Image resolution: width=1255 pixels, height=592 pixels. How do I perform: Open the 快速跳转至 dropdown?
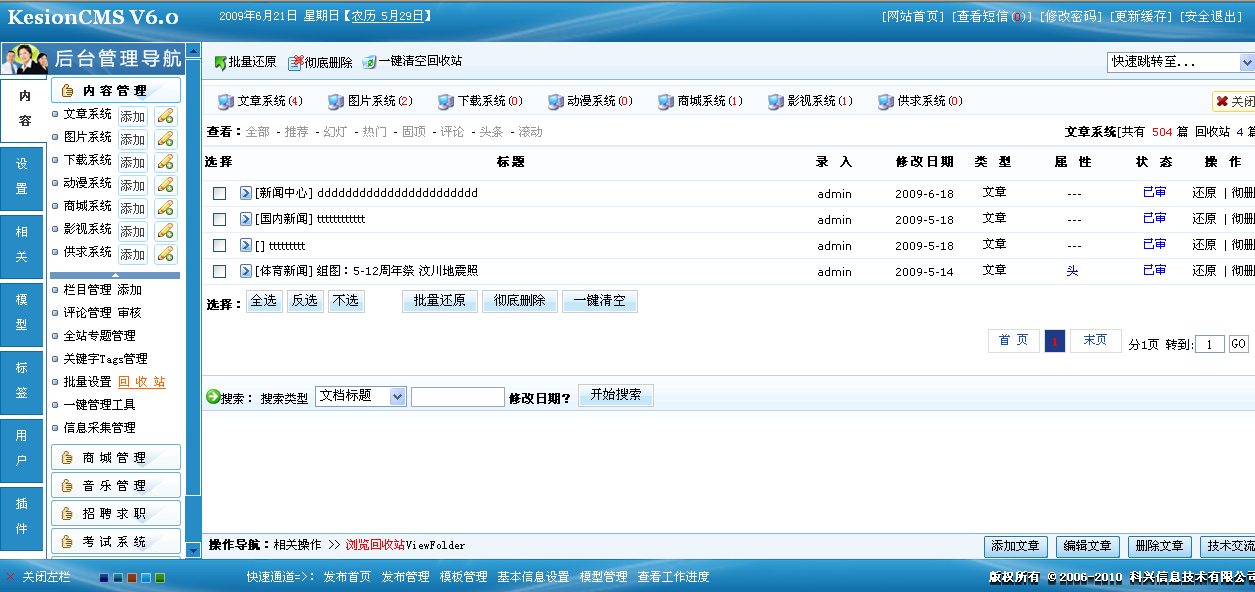coord(1180,62)
